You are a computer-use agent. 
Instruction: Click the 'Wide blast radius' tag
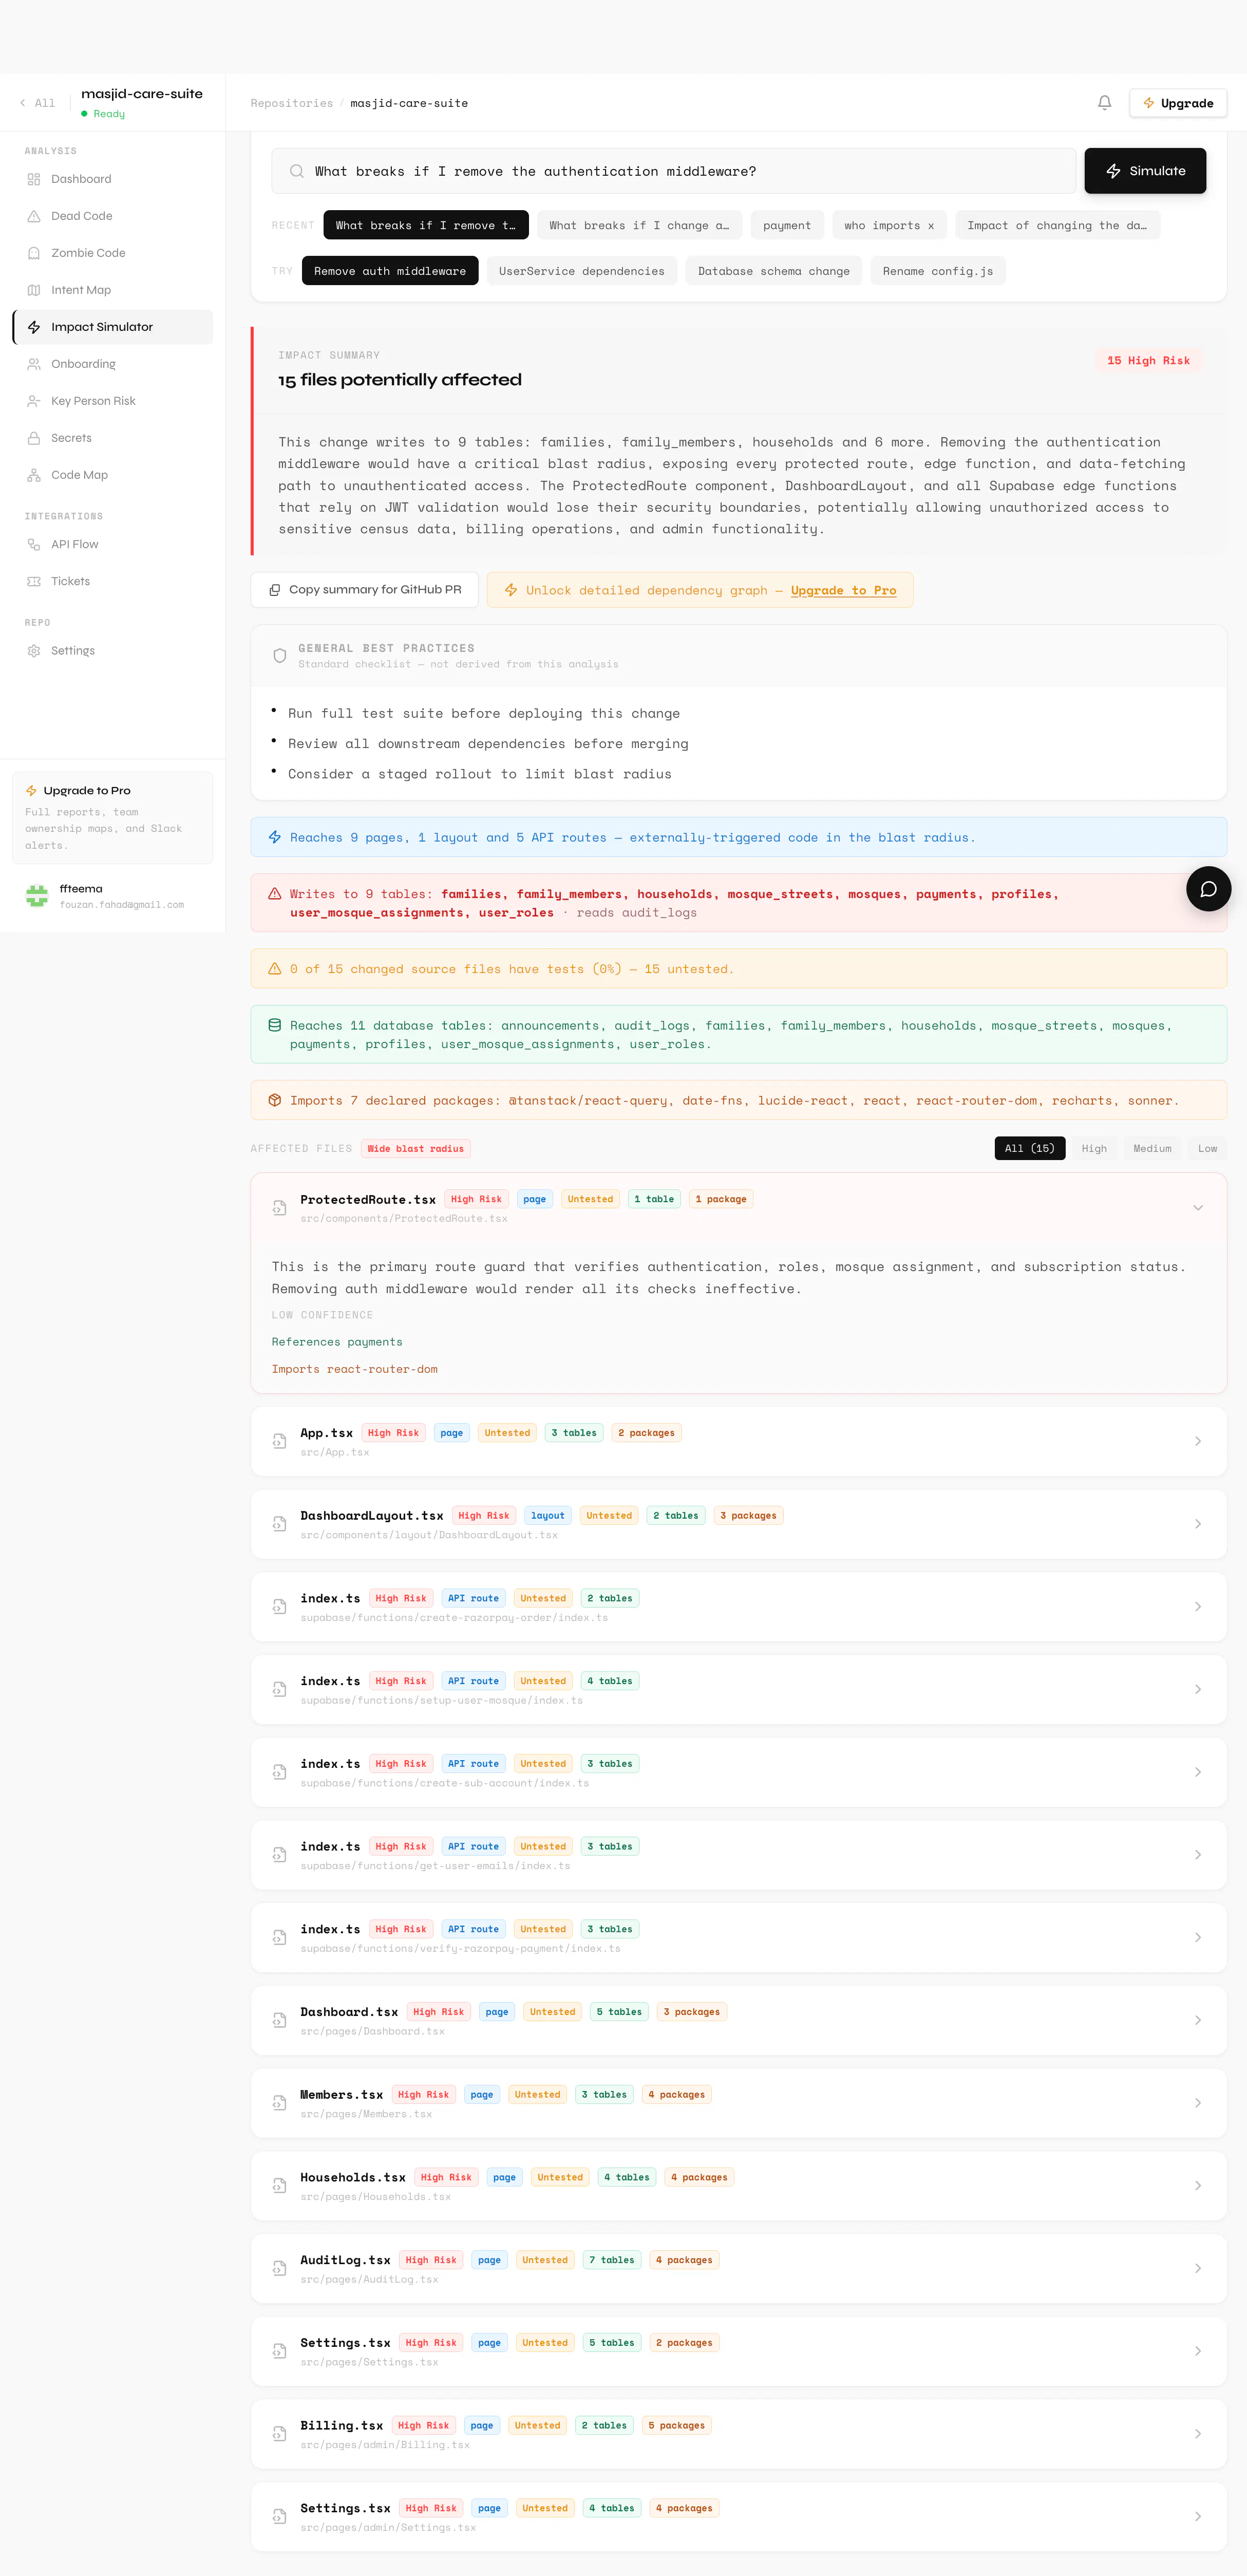(x=416, y=1148)
